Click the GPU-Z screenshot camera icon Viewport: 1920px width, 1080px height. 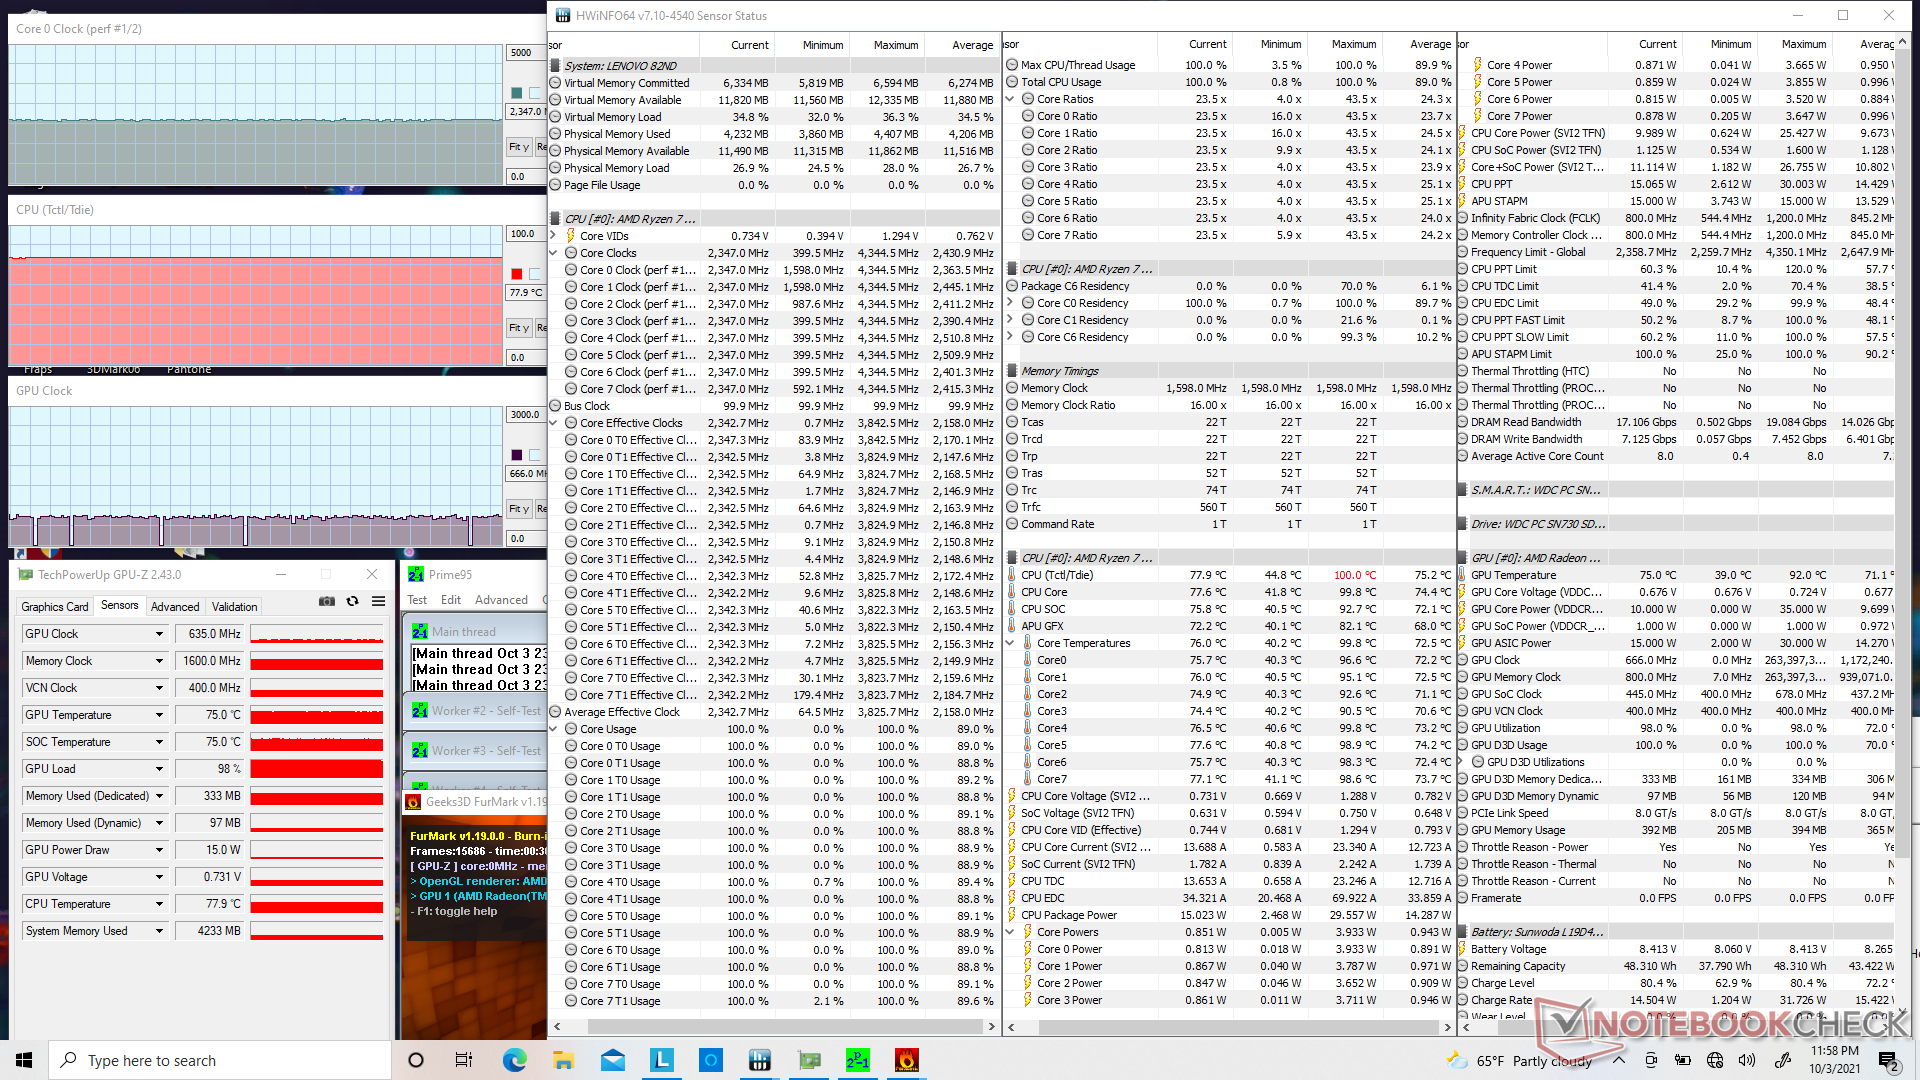pyautogui.click(x=326, y=601)
